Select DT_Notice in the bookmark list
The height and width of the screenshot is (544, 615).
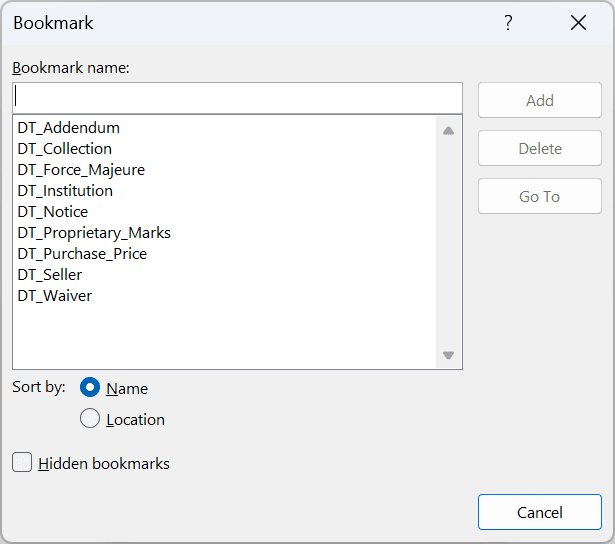[x=53, y=212]
